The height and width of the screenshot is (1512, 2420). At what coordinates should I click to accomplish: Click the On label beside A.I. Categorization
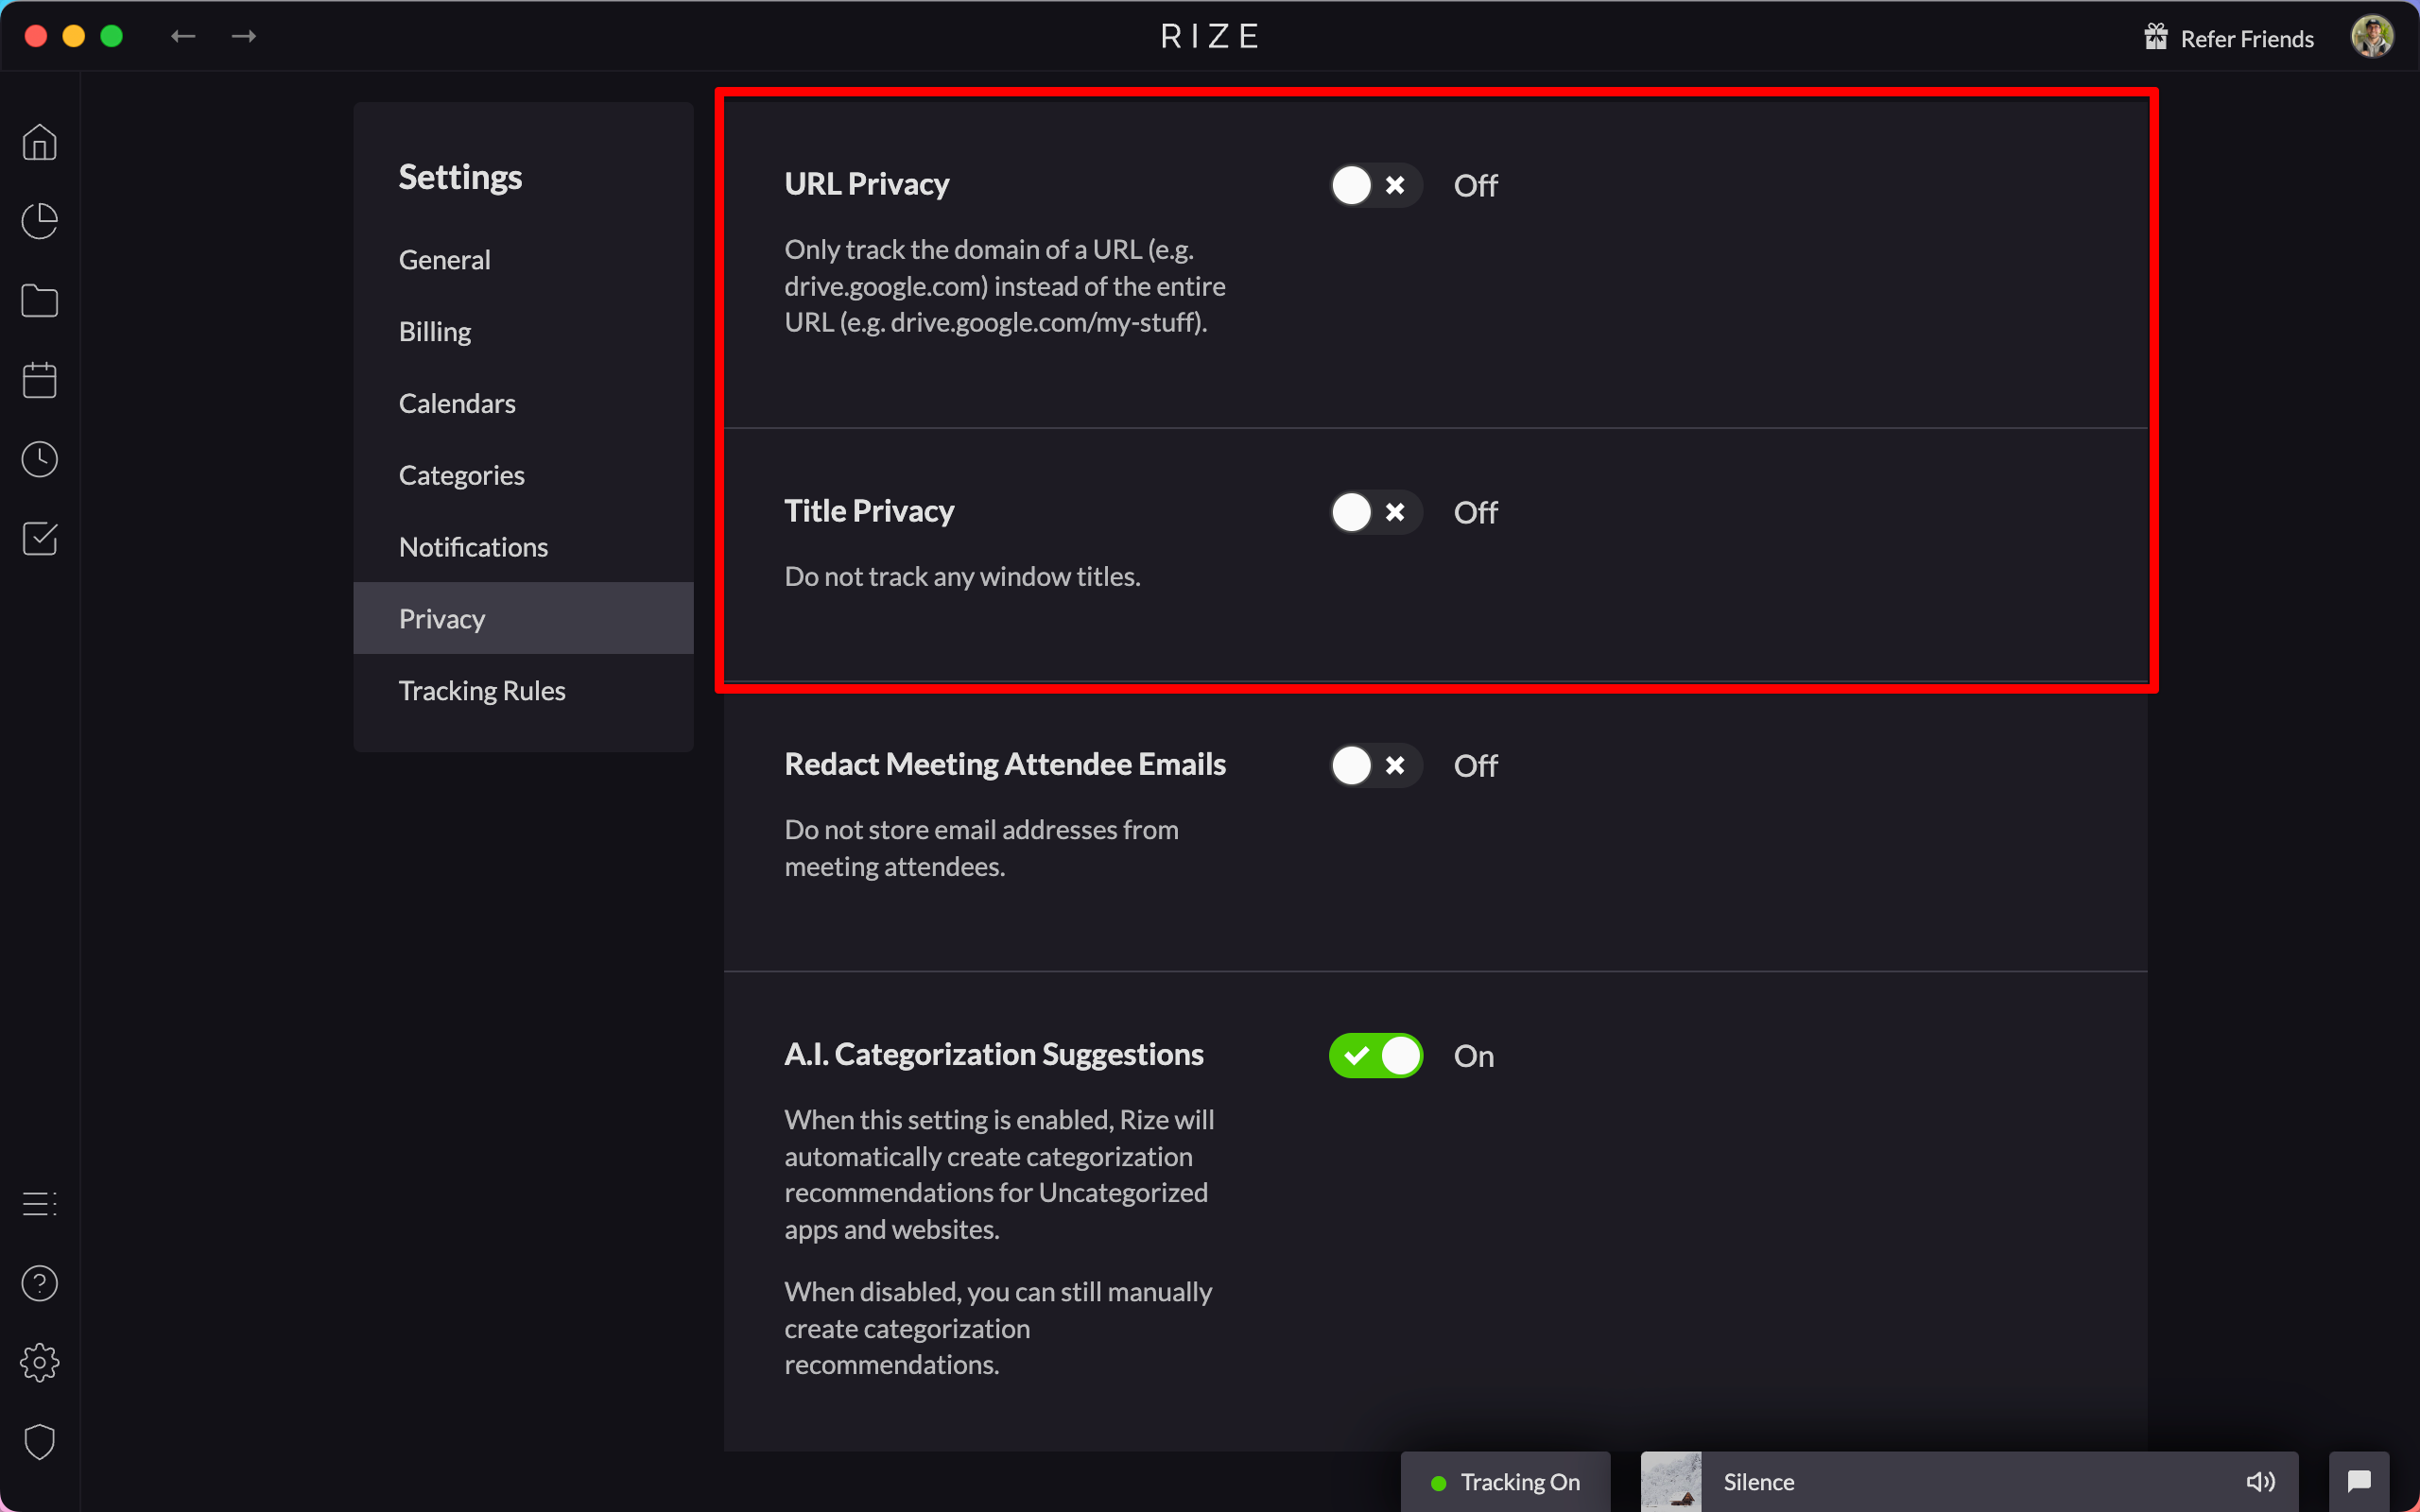1474,1056
